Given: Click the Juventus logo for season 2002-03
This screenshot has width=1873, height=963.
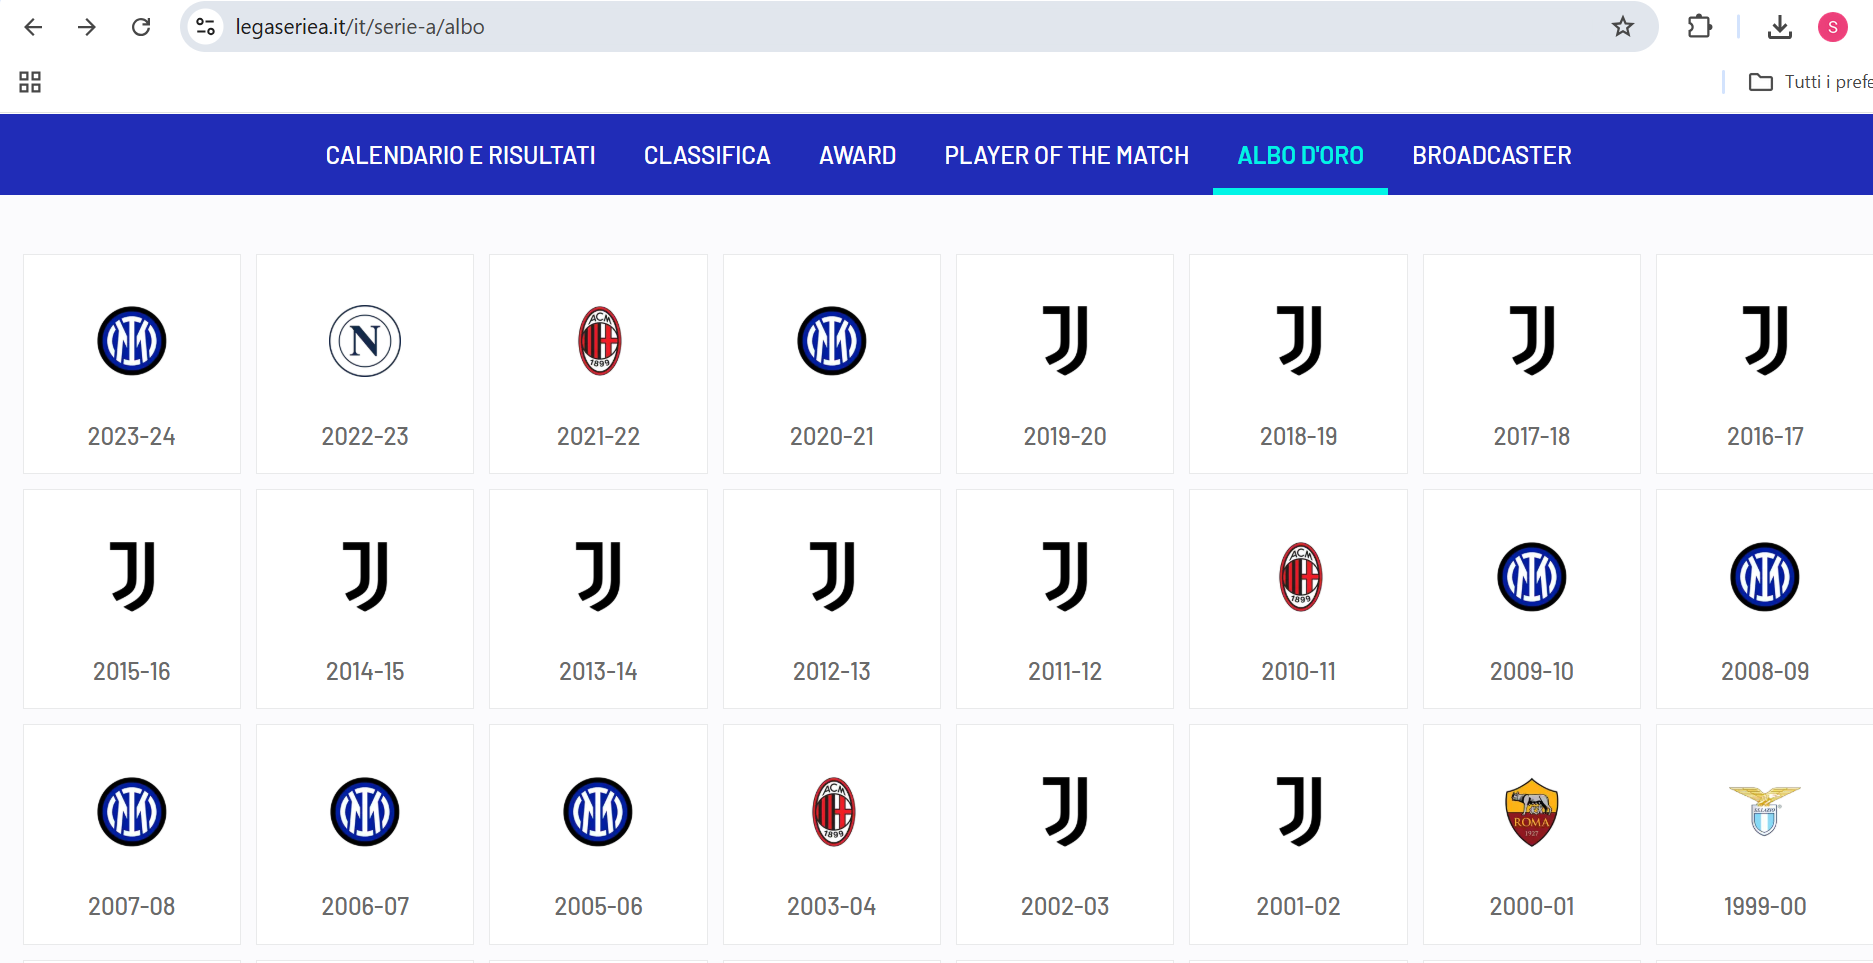Looking at the screenshot, I should [x=1065, y=811].
